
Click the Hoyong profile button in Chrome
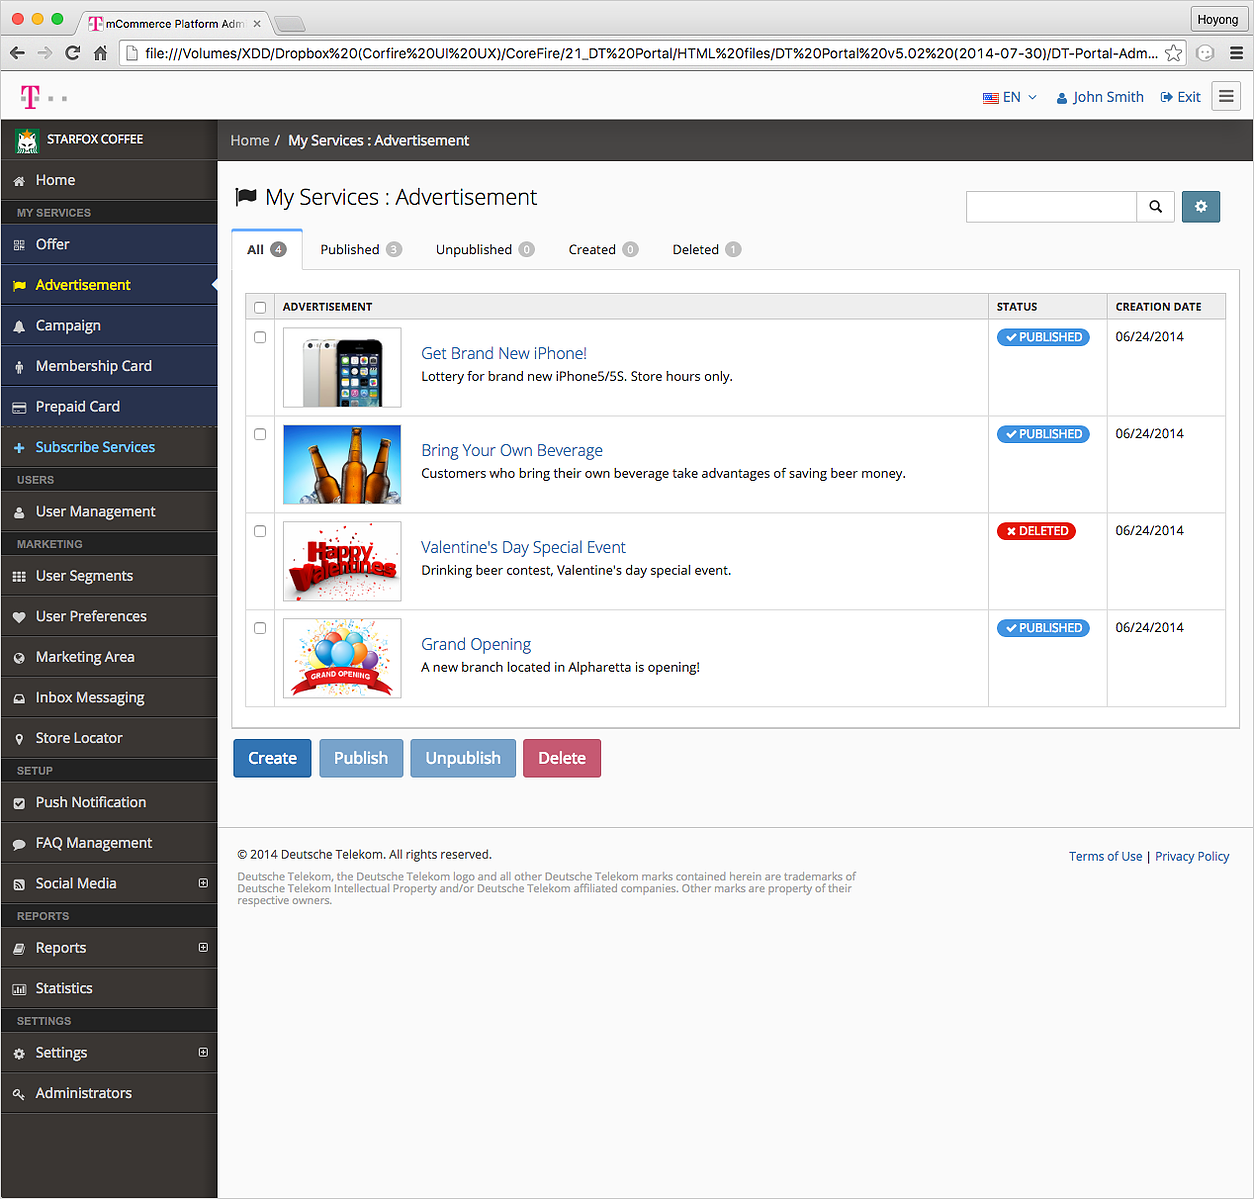(x=1218, y=19)
